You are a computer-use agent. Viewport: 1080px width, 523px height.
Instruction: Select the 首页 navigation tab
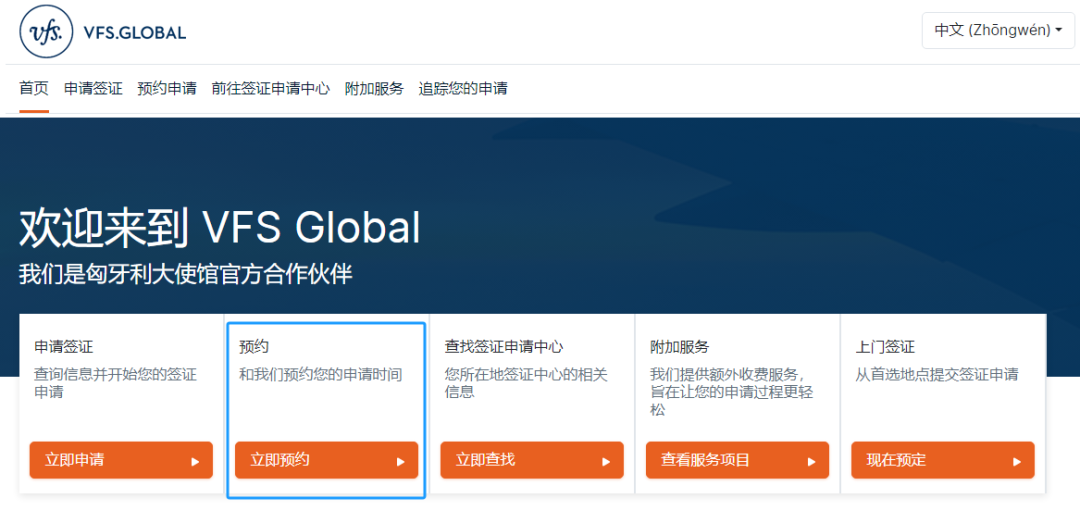(x=34, y=89)
